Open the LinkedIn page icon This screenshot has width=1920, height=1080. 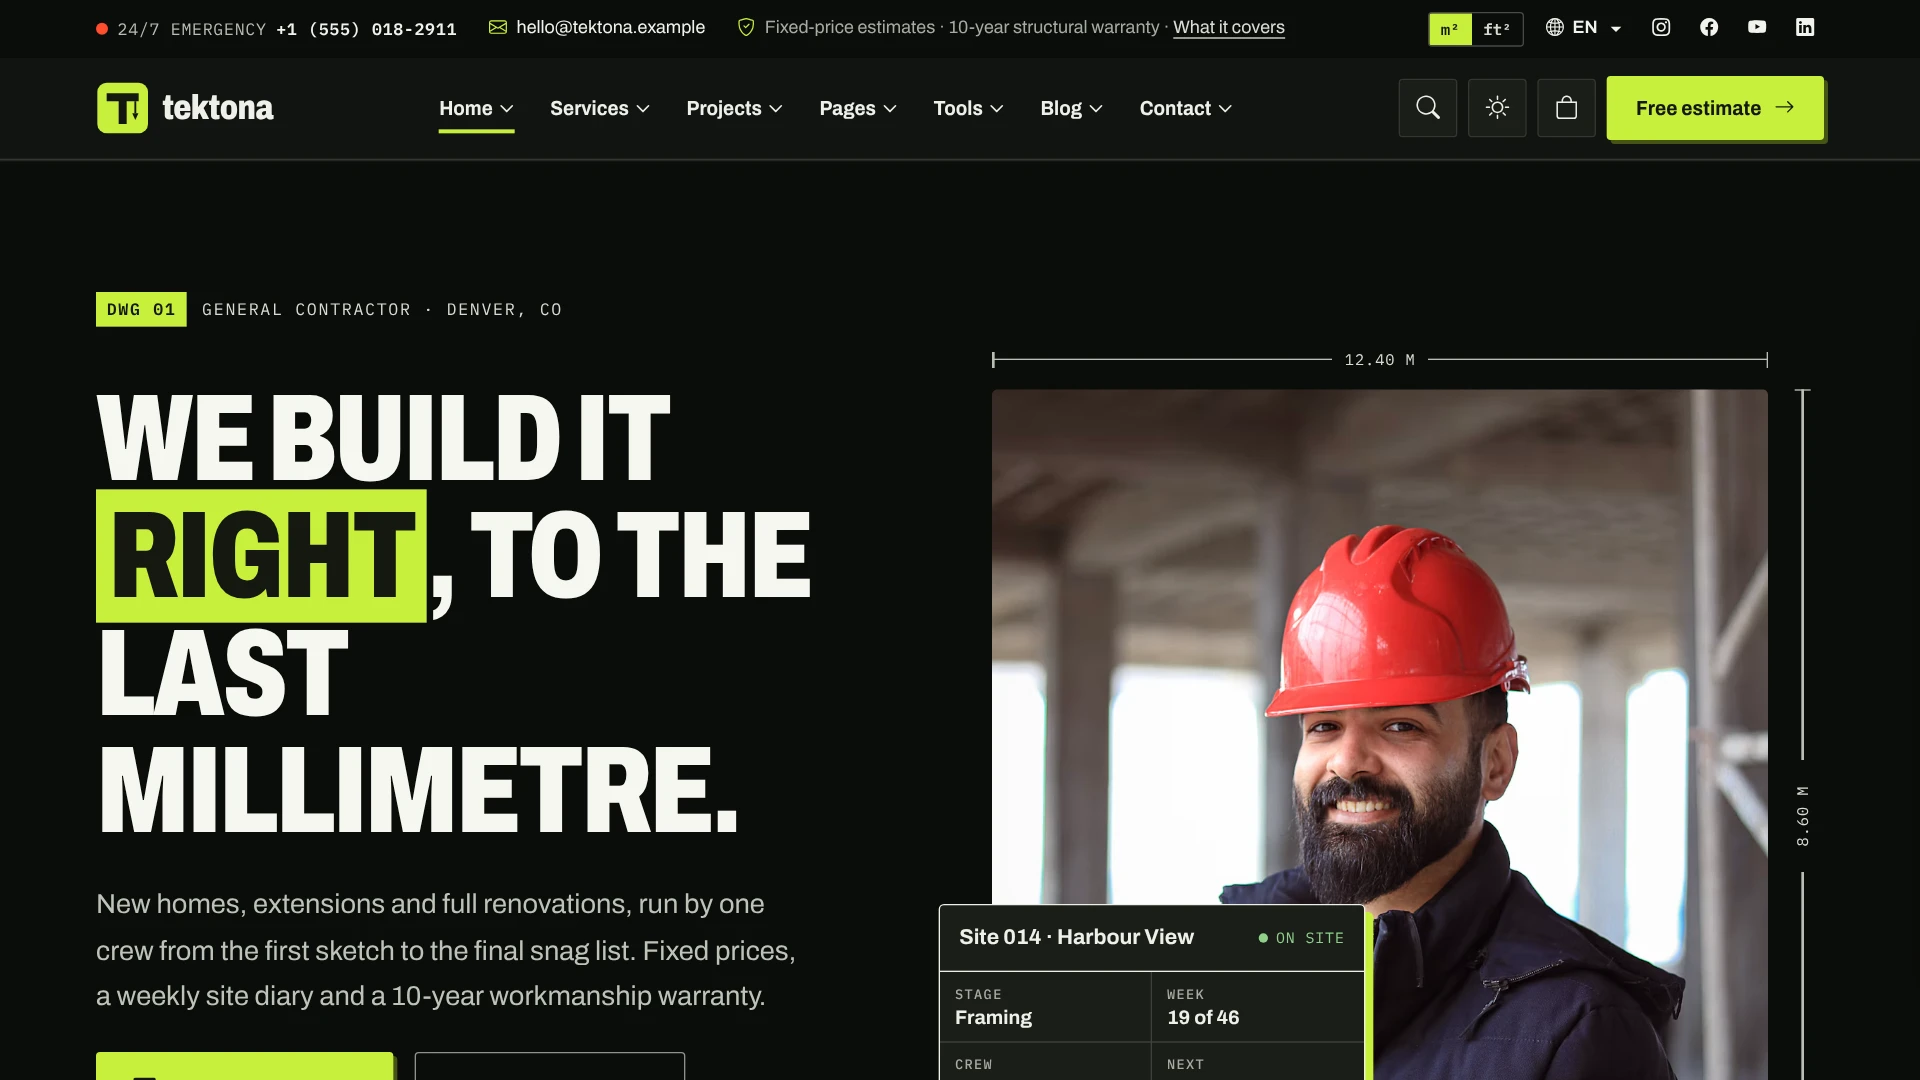pyautogui.click(x=1805, y=28)
